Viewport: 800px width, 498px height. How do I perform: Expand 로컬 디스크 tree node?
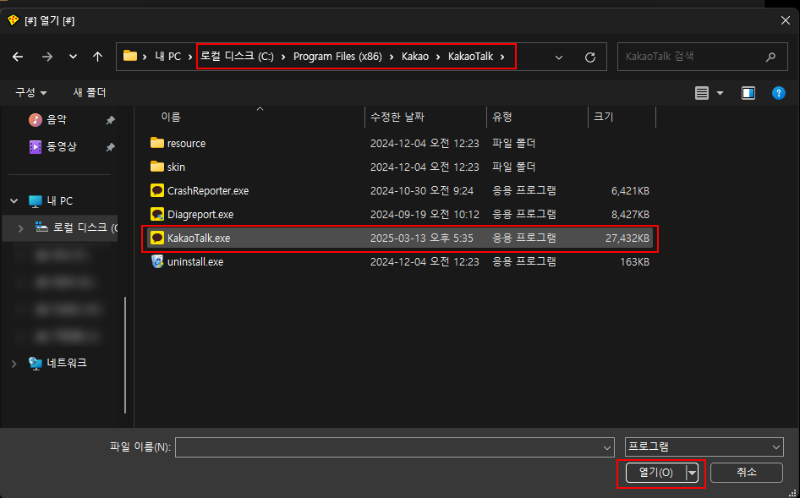[x=20, y=229]
